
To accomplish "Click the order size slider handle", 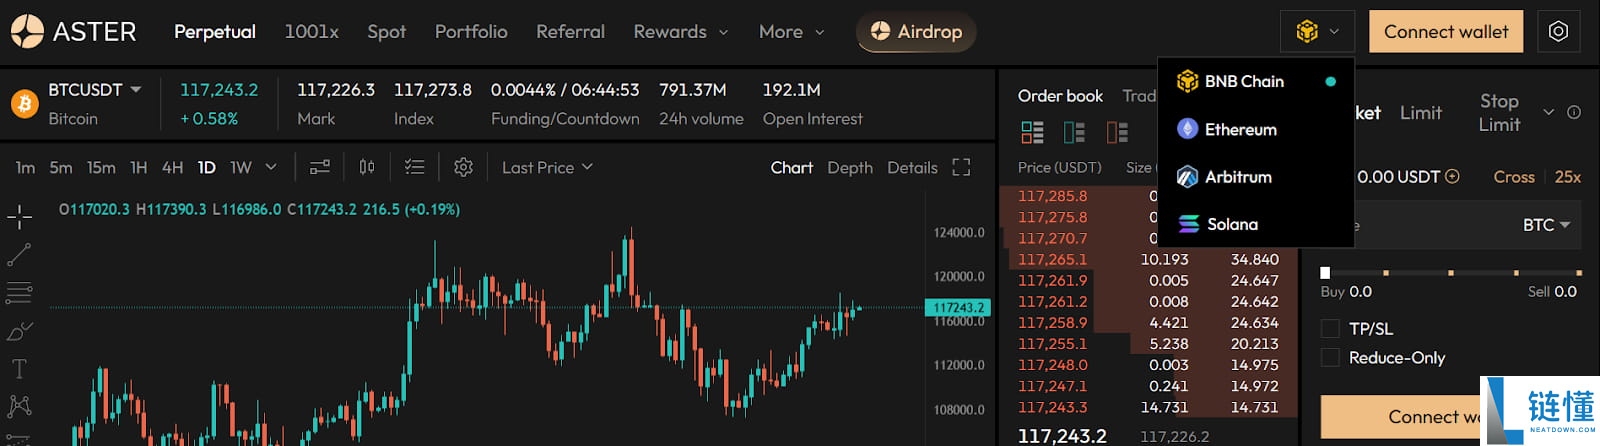I will tap(1325, 272).
